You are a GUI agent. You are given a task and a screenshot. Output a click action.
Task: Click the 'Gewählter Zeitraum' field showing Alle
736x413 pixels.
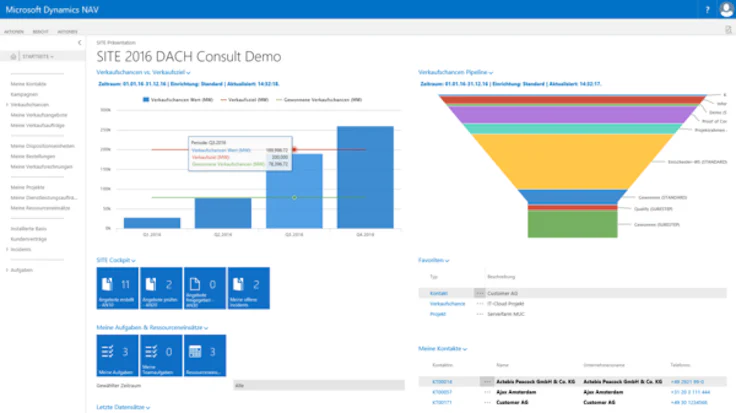(x=319, y=385)
